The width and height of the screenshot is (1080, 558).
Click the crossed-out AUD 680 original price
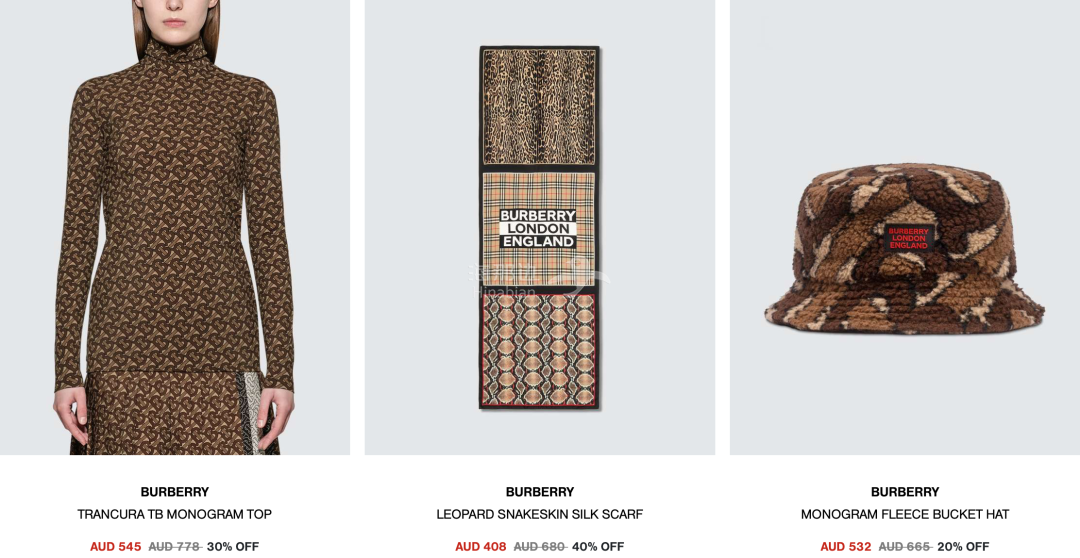pyautogui.click(x=540, y=546)
